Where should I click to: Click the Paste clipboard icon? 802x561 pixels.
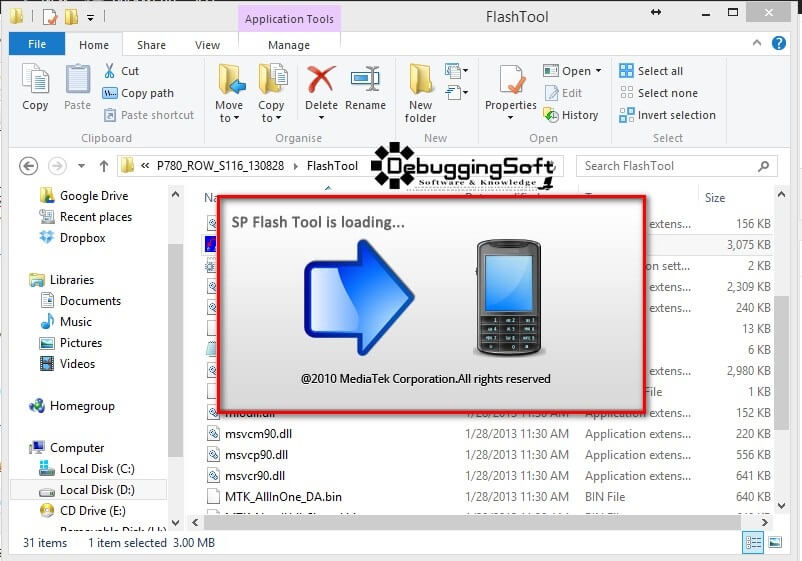coord(77,80)
